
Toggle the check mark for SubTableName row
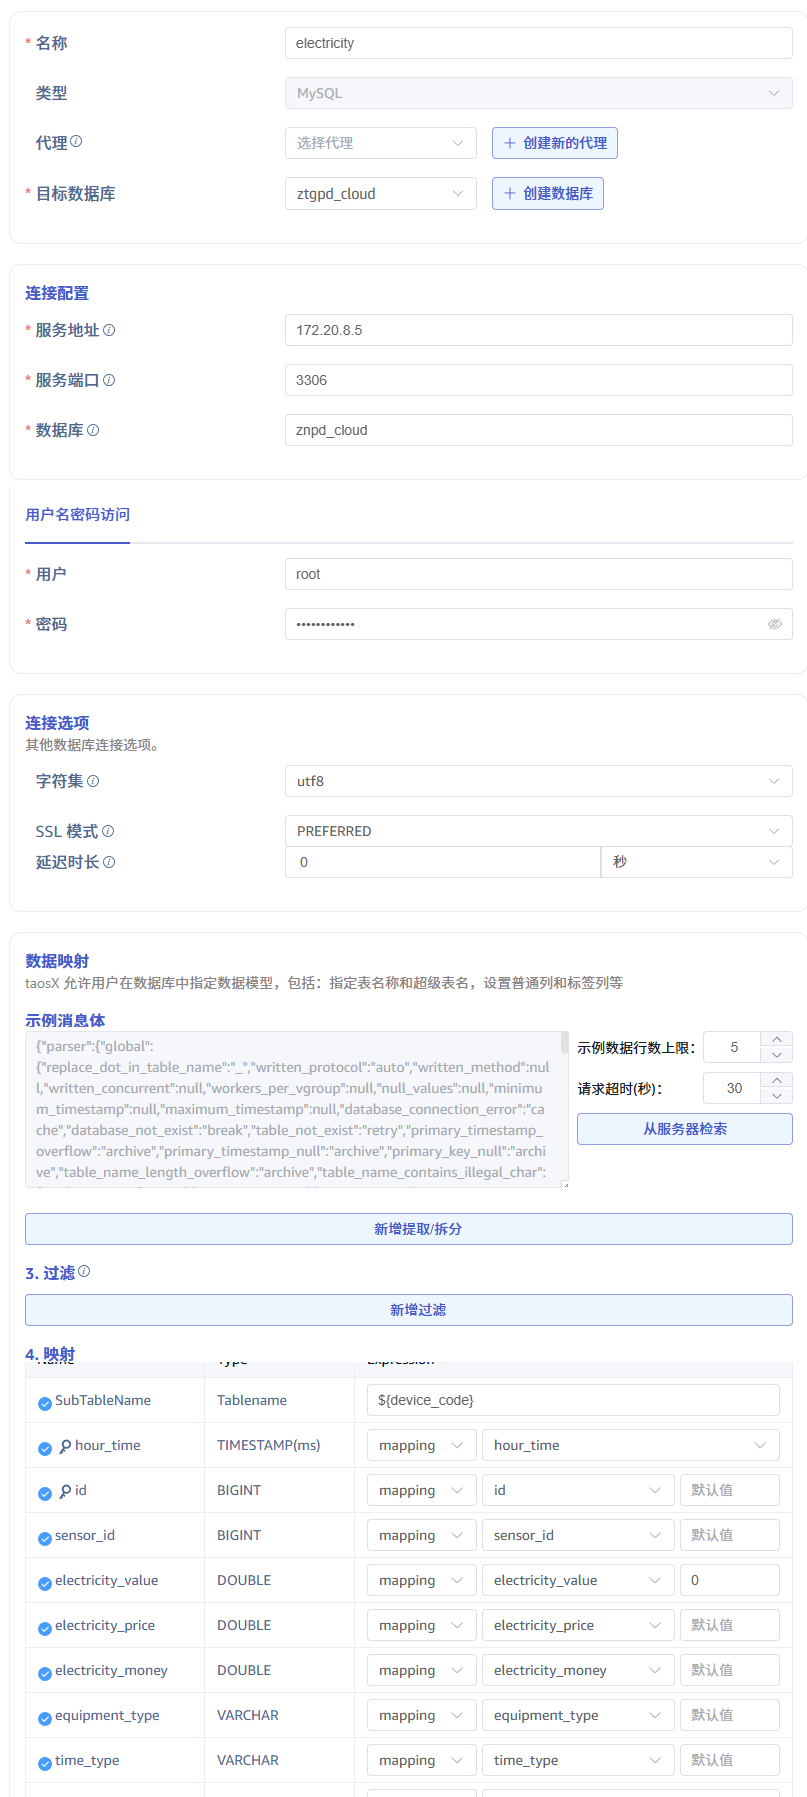click(45, 1403)
